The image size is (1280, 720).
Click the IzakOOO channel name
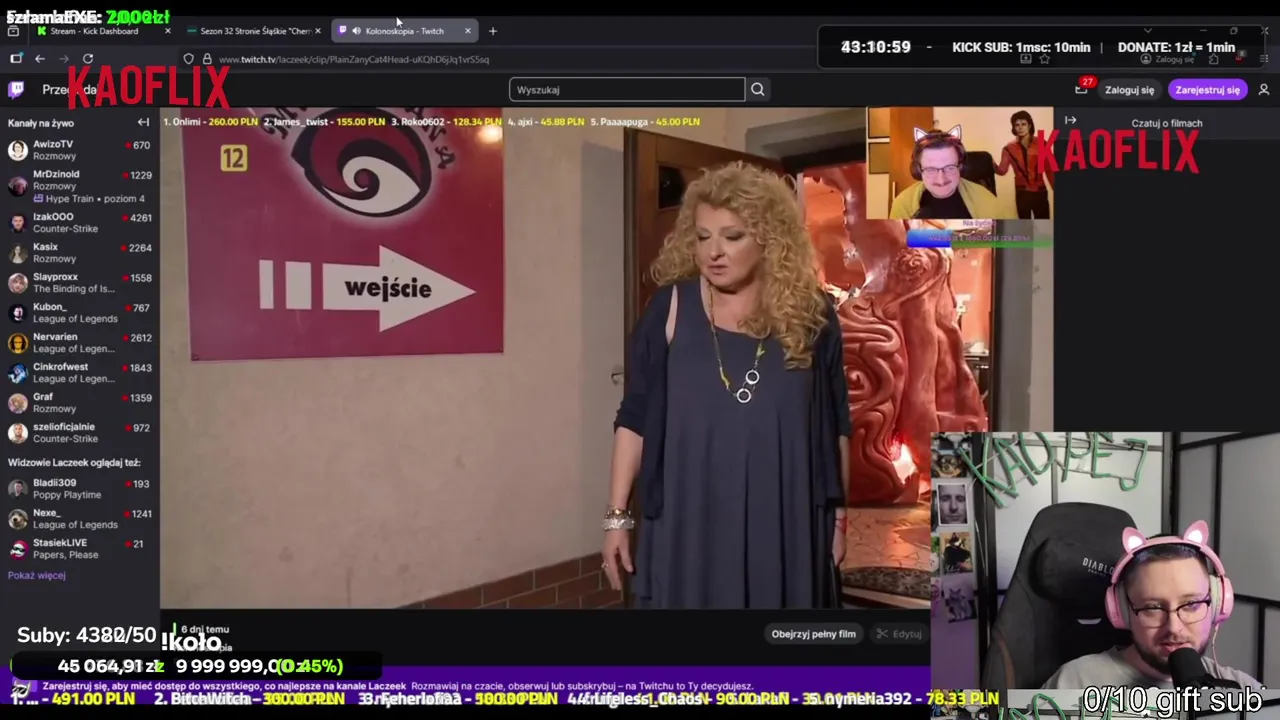[x=53, y=217]
